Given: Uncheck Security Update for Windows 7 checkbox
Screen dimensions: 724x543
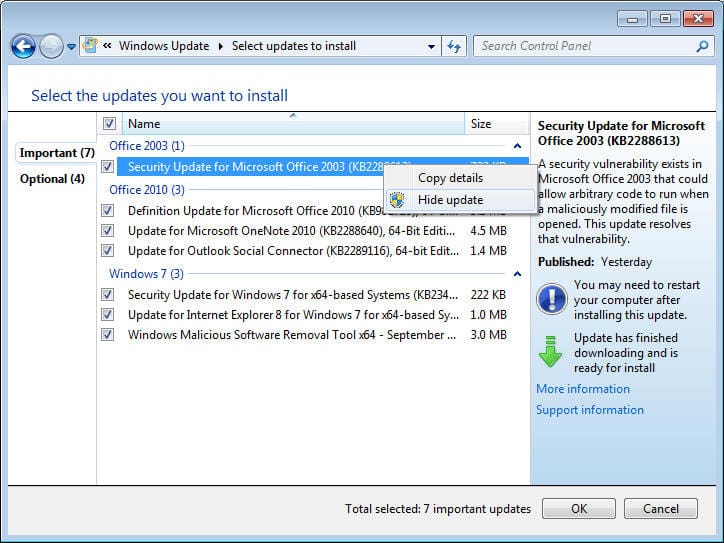Looking at the screenshot, I should pos(108,295).
